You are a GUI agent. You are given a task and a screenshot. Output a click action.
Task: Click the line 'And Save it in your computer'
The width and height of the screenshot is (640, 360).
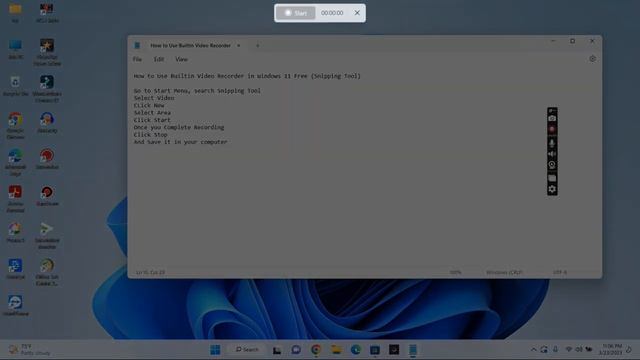(180, 142)
